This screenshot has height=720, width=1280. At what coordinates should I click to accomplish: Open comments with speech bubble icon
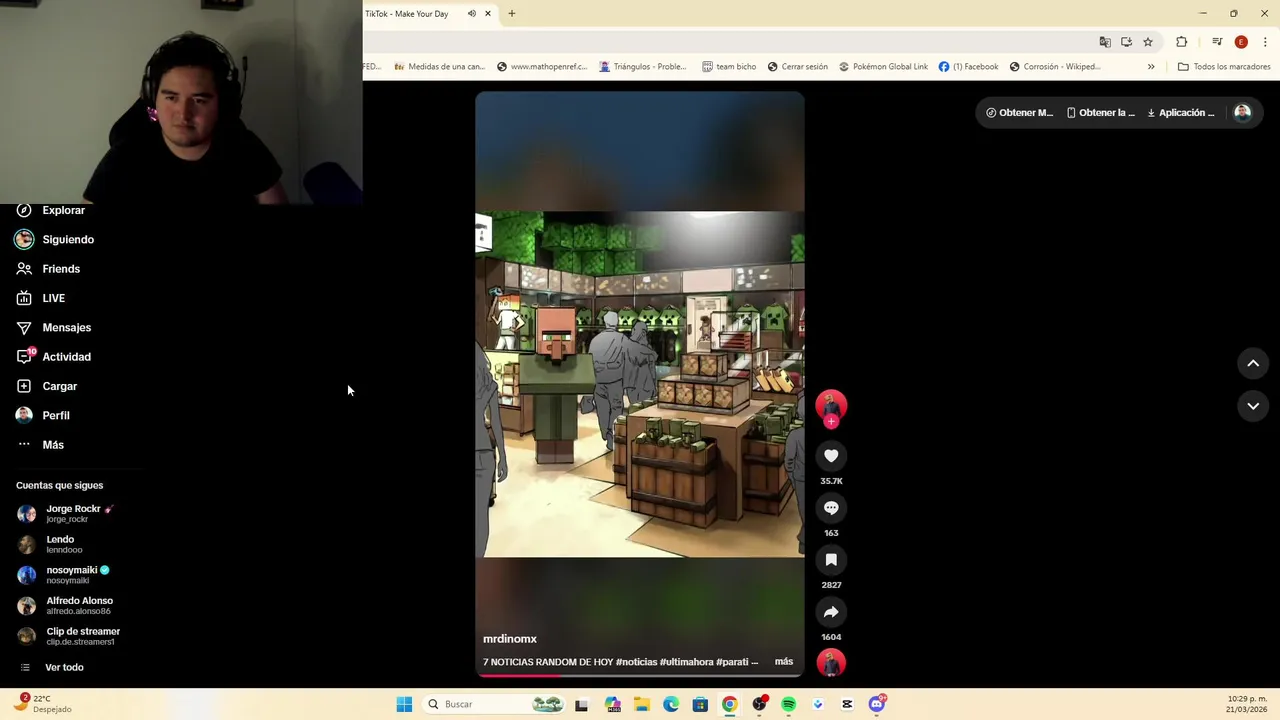tap(831, 508)
